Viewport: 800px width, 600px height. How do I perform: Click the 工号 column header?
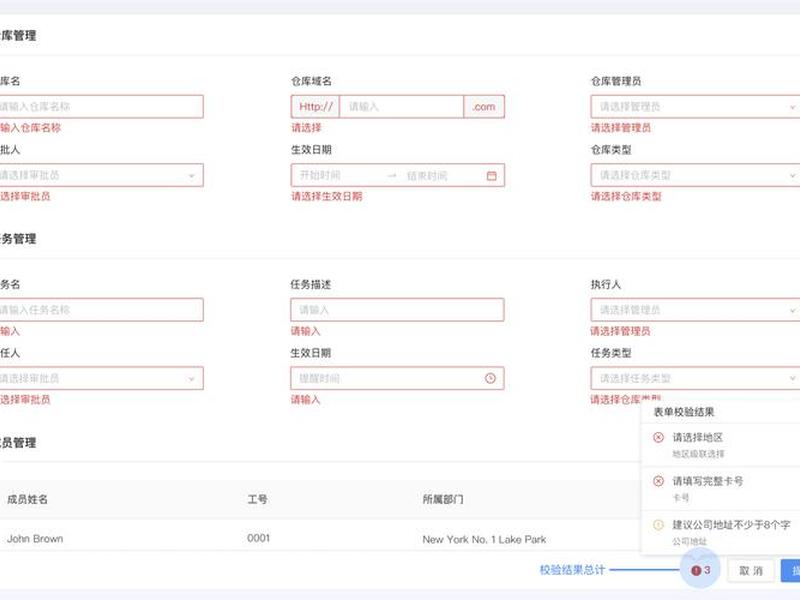(257, 499)
